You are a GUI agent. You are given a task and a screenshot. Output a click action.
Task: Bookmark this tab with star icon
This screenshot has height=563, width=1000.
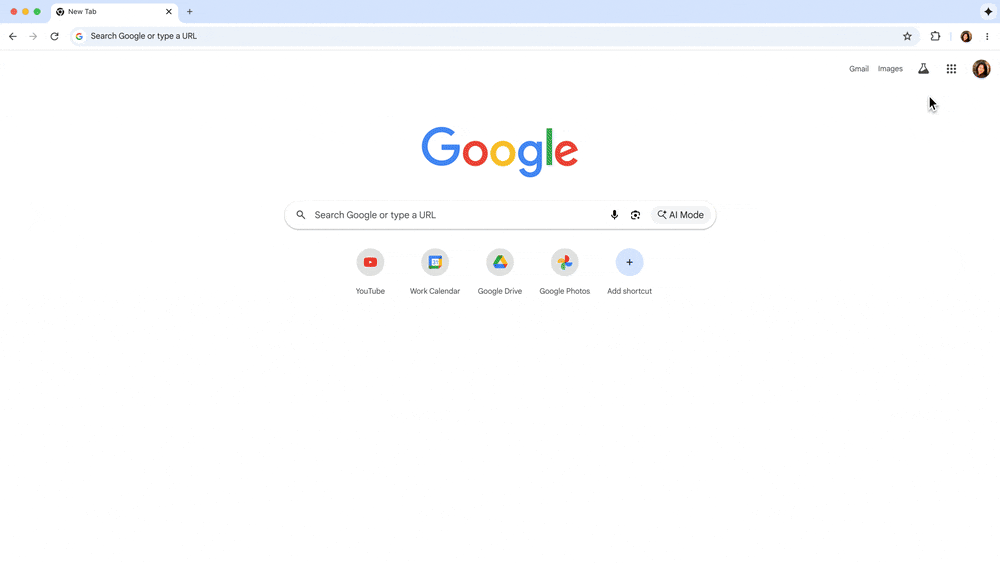coord(907,36)
